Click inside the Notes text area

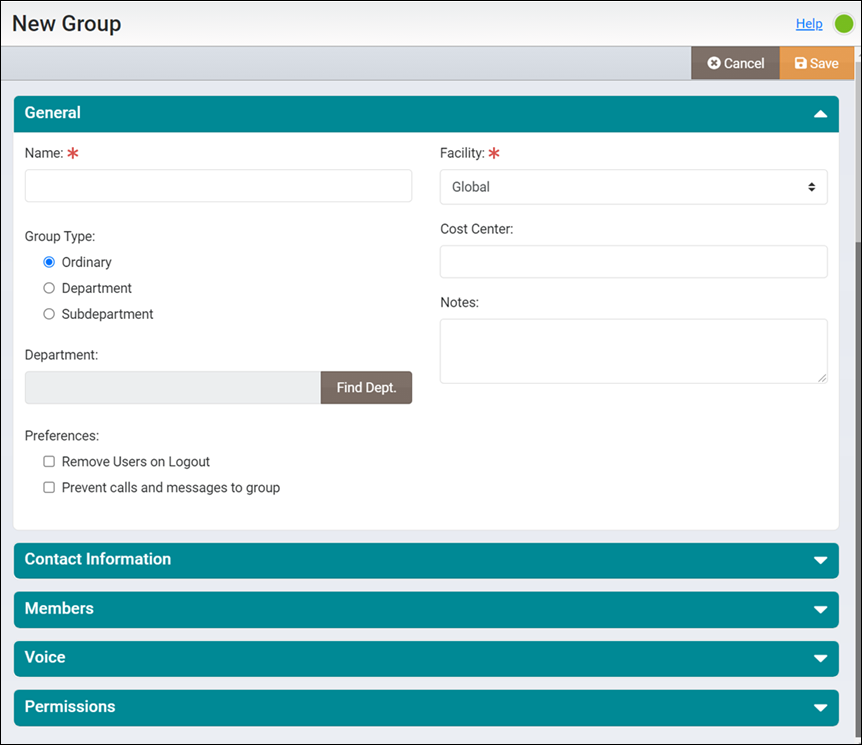(x=633, y=350)
